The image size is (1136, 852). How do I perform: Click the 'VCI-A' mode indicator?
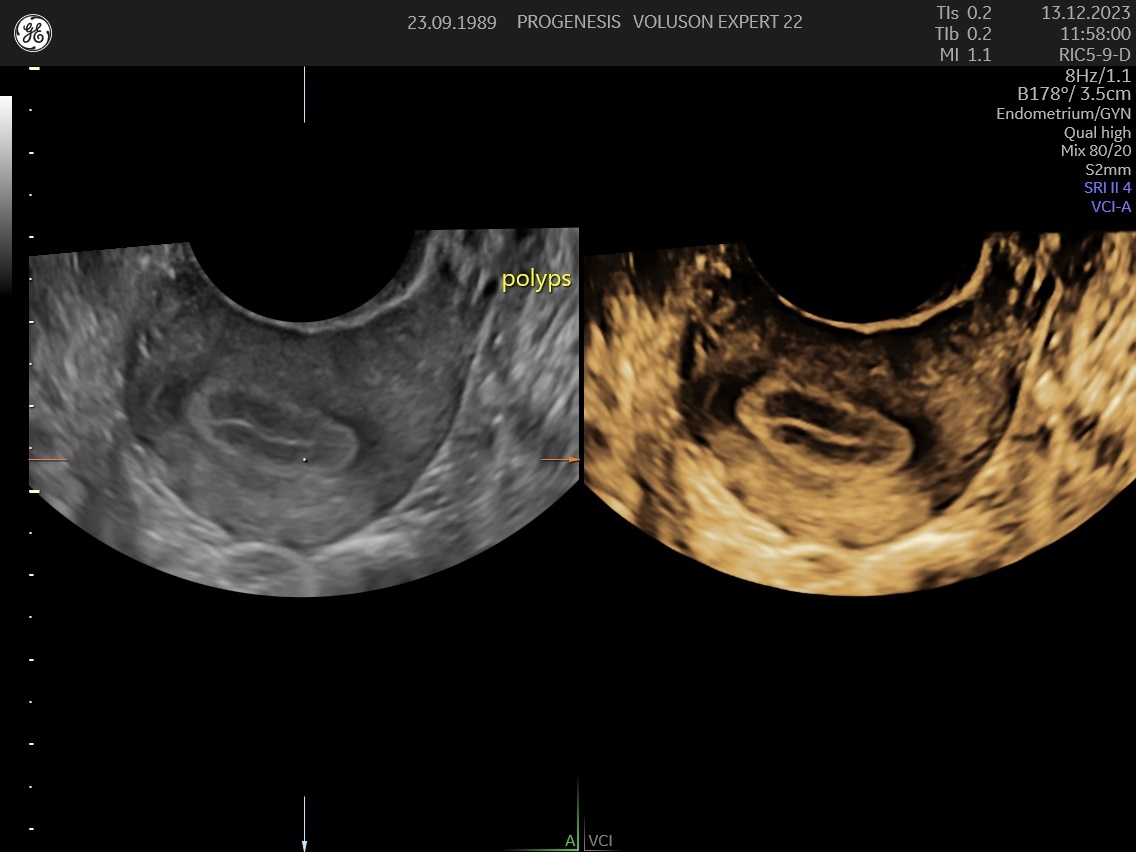1110,207
